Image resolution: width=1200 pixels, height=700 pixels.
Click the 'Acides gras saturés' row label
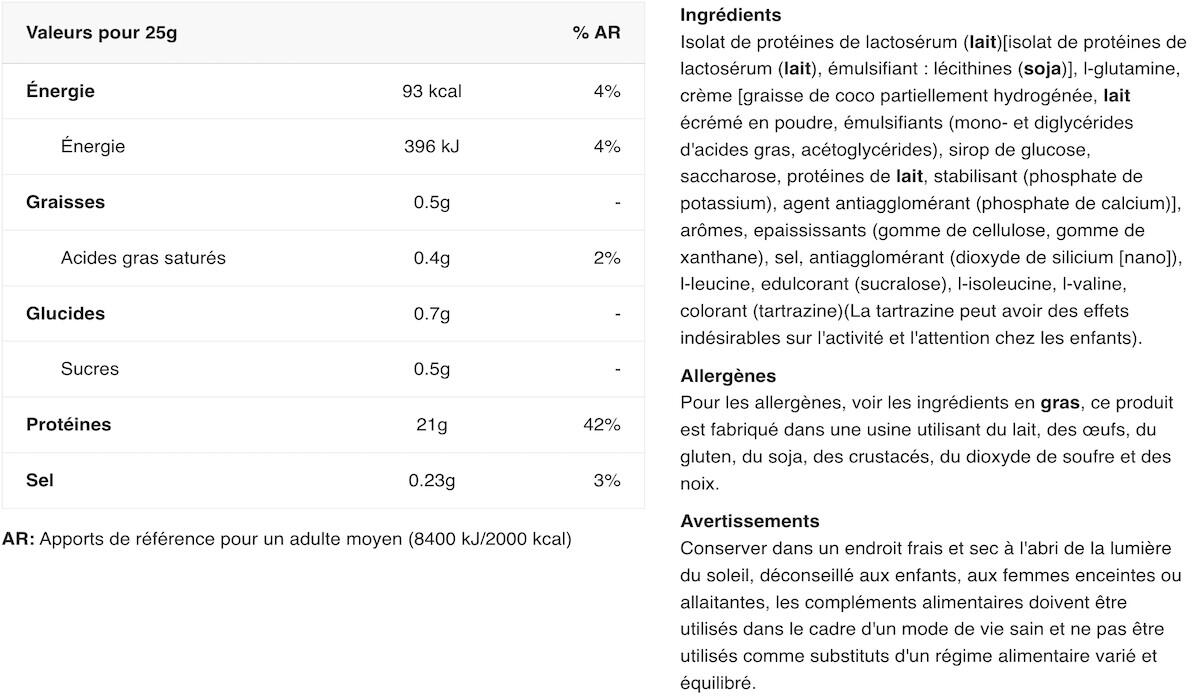[x=143, y=258]
